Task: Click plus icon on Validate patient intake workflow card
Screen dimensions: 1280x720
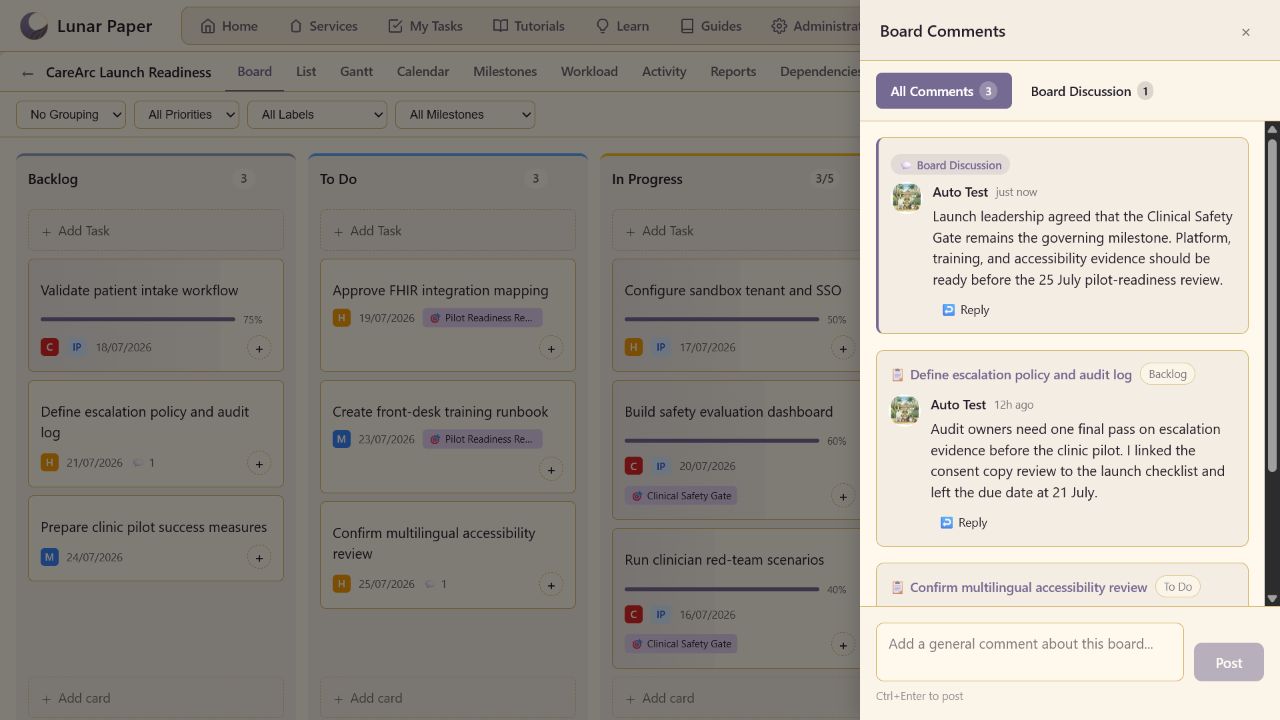Action: point(259,348)
